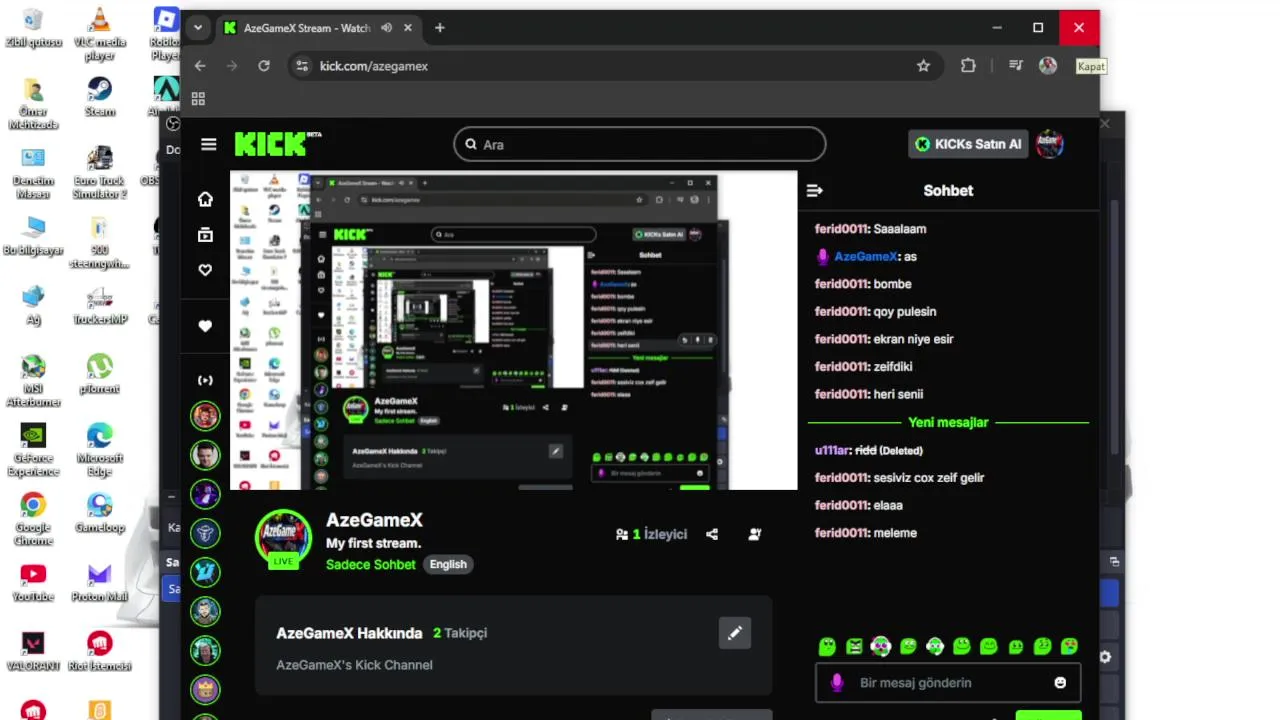The width and height of the screenshot is (1280, 720).
Task: Select chat message 'sesiviz cox zeif gelir'
Action: 929,478
